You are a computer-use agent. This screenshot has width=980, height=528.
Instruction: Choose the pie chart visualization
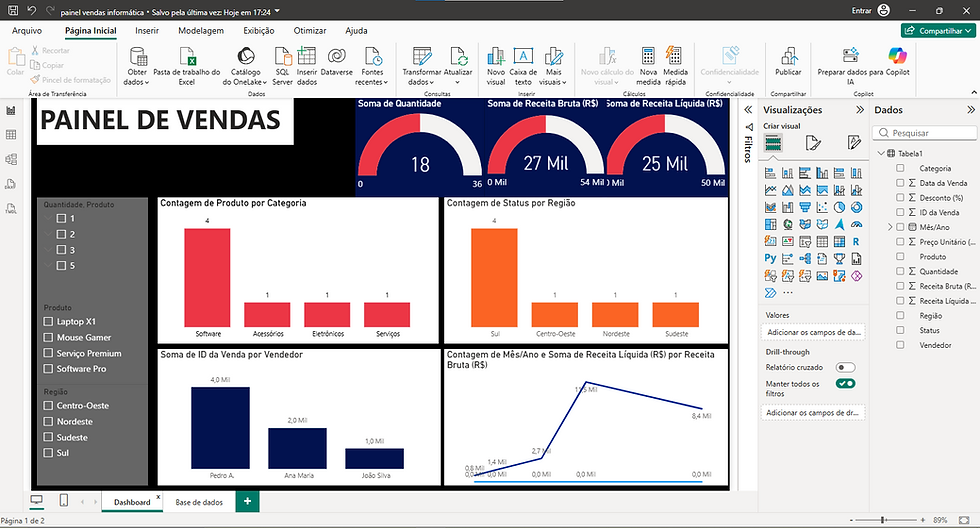click(839, 207)
